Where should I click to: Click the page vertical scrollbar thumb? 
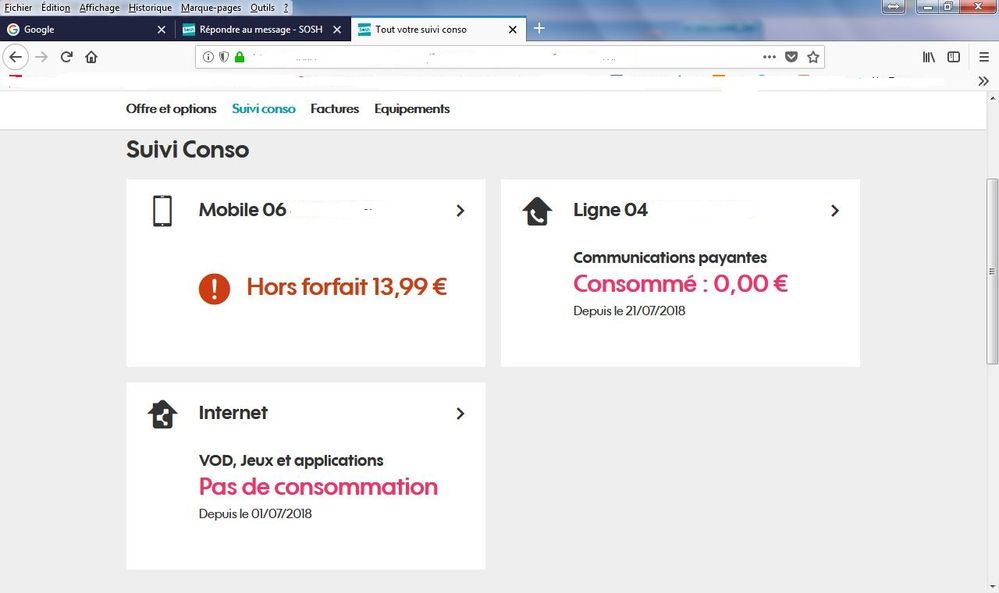(992, 270)
